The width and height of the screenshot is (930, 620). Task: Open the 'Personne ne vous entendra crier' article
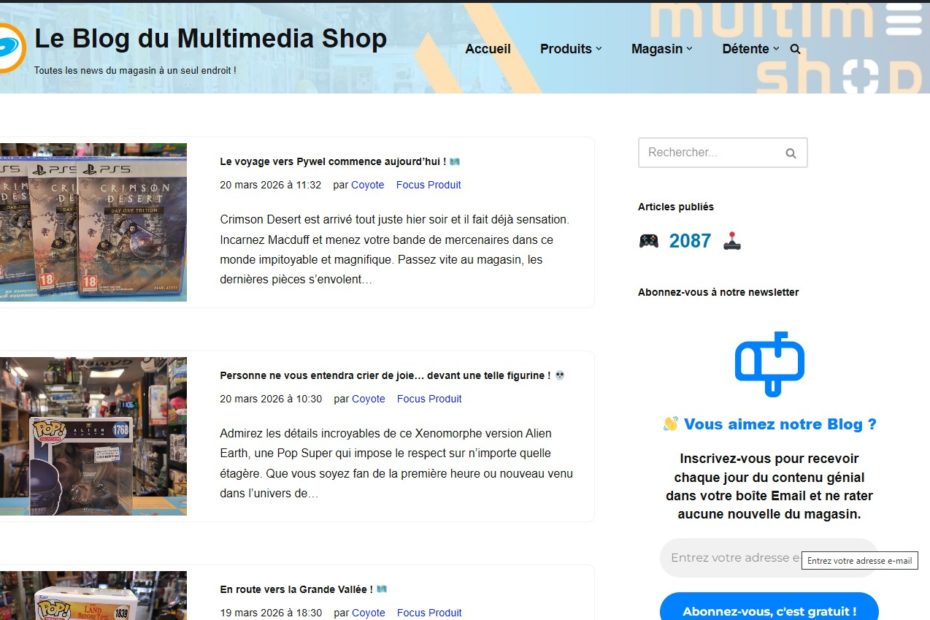tap(385, 376)
